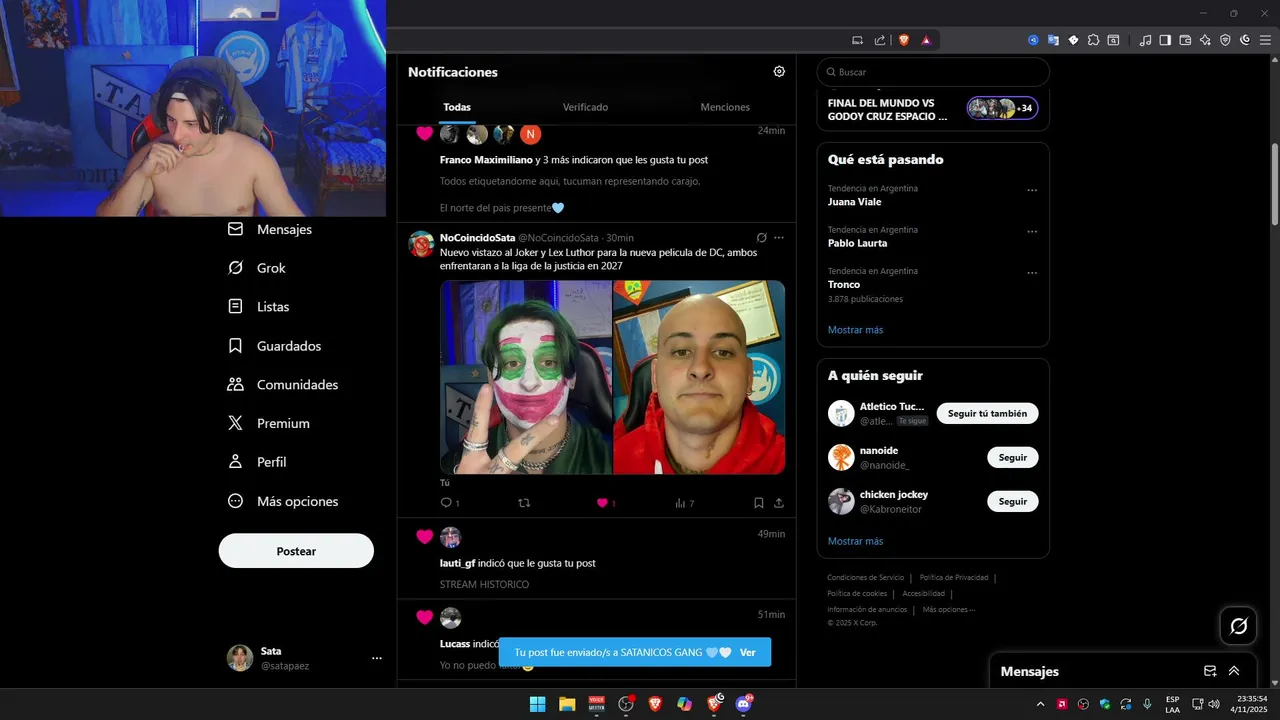Open File Explorer from the taskbar

[567, 704]
